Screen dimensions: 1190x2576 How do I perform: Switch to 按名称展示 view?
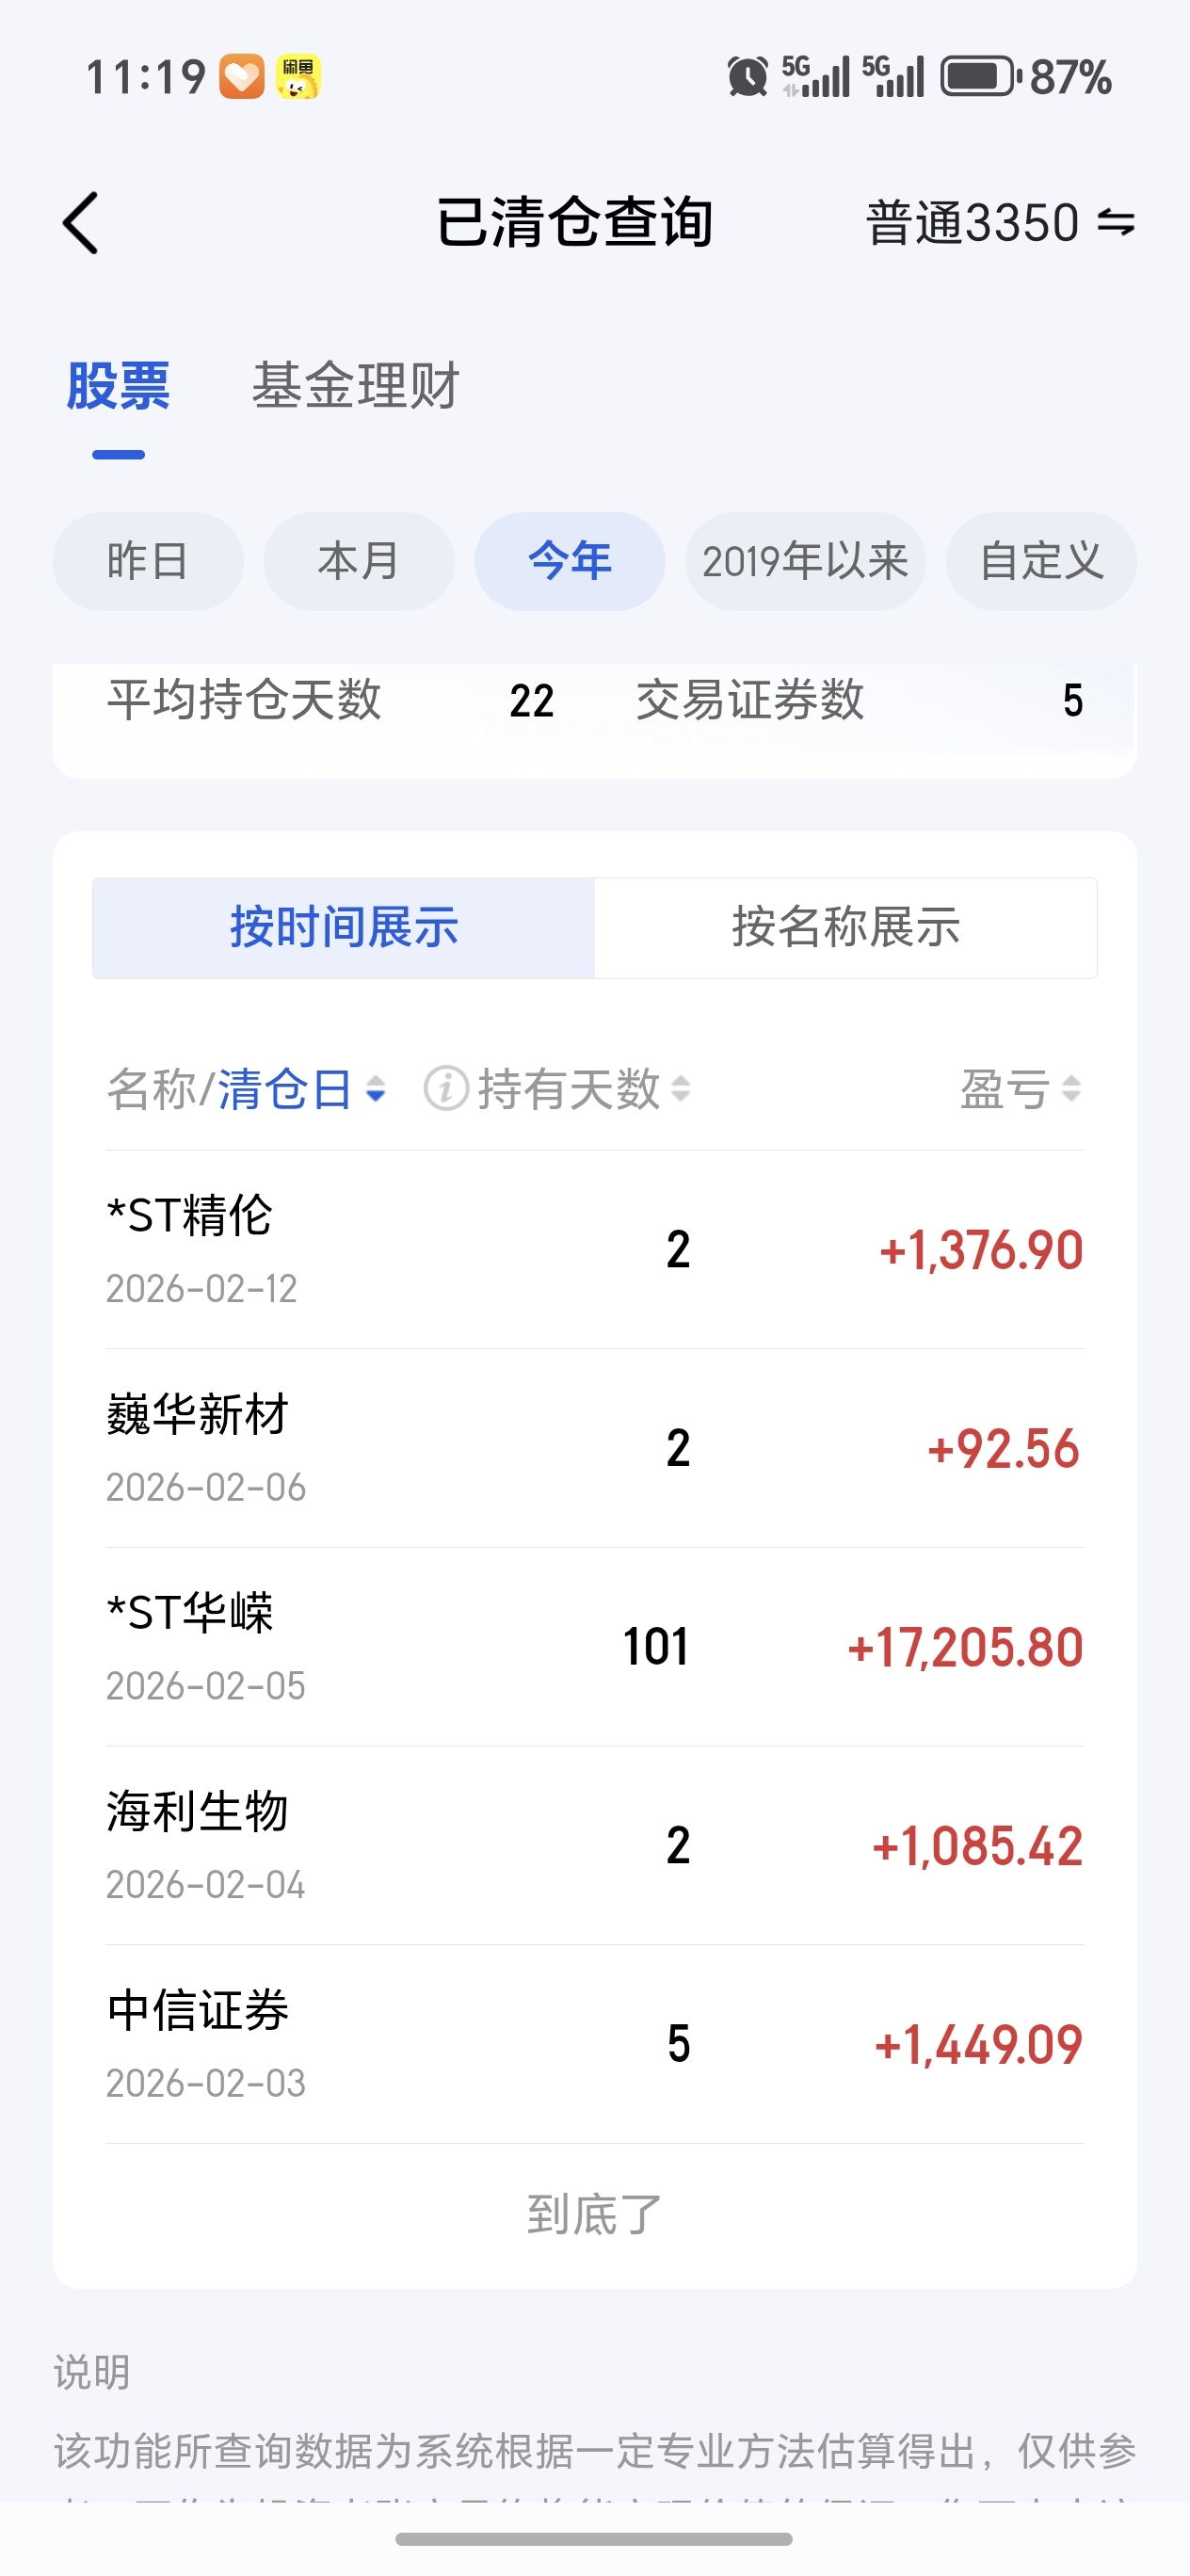[845, 927]
